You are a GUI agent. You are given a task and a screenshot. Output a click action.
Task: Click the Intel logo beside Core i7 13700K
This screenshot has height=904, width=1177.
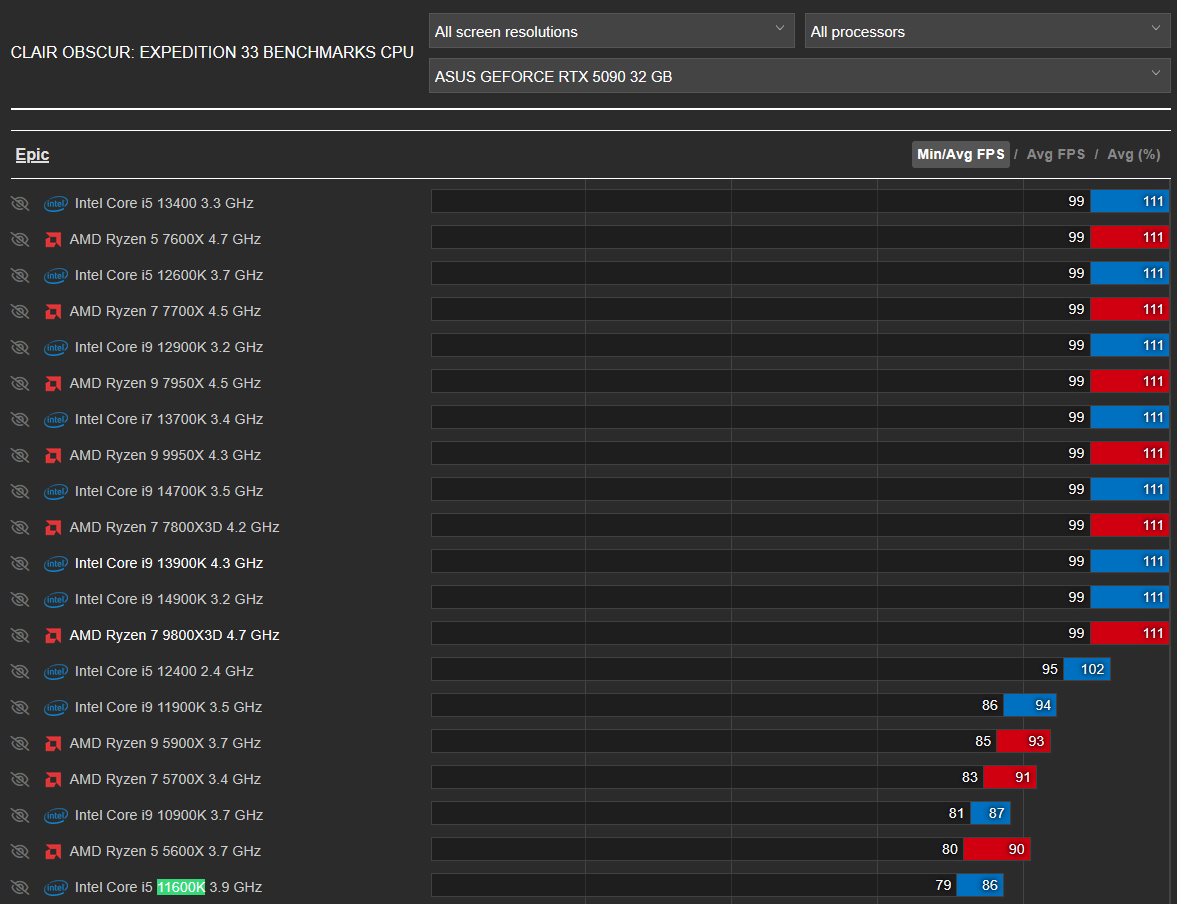pyautogui.click(x=56, y=420)
